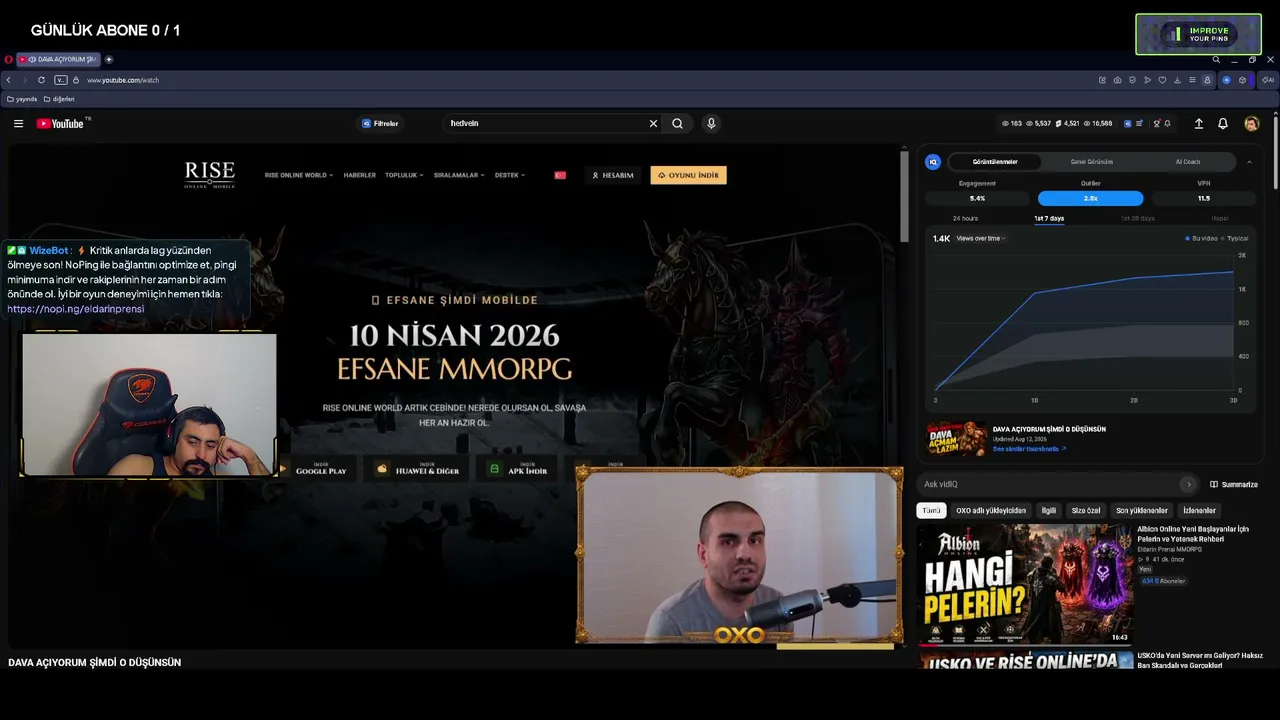This screenshot has height=720, width=1280.
Task: Expand the Destek menu
Action: 509,175
